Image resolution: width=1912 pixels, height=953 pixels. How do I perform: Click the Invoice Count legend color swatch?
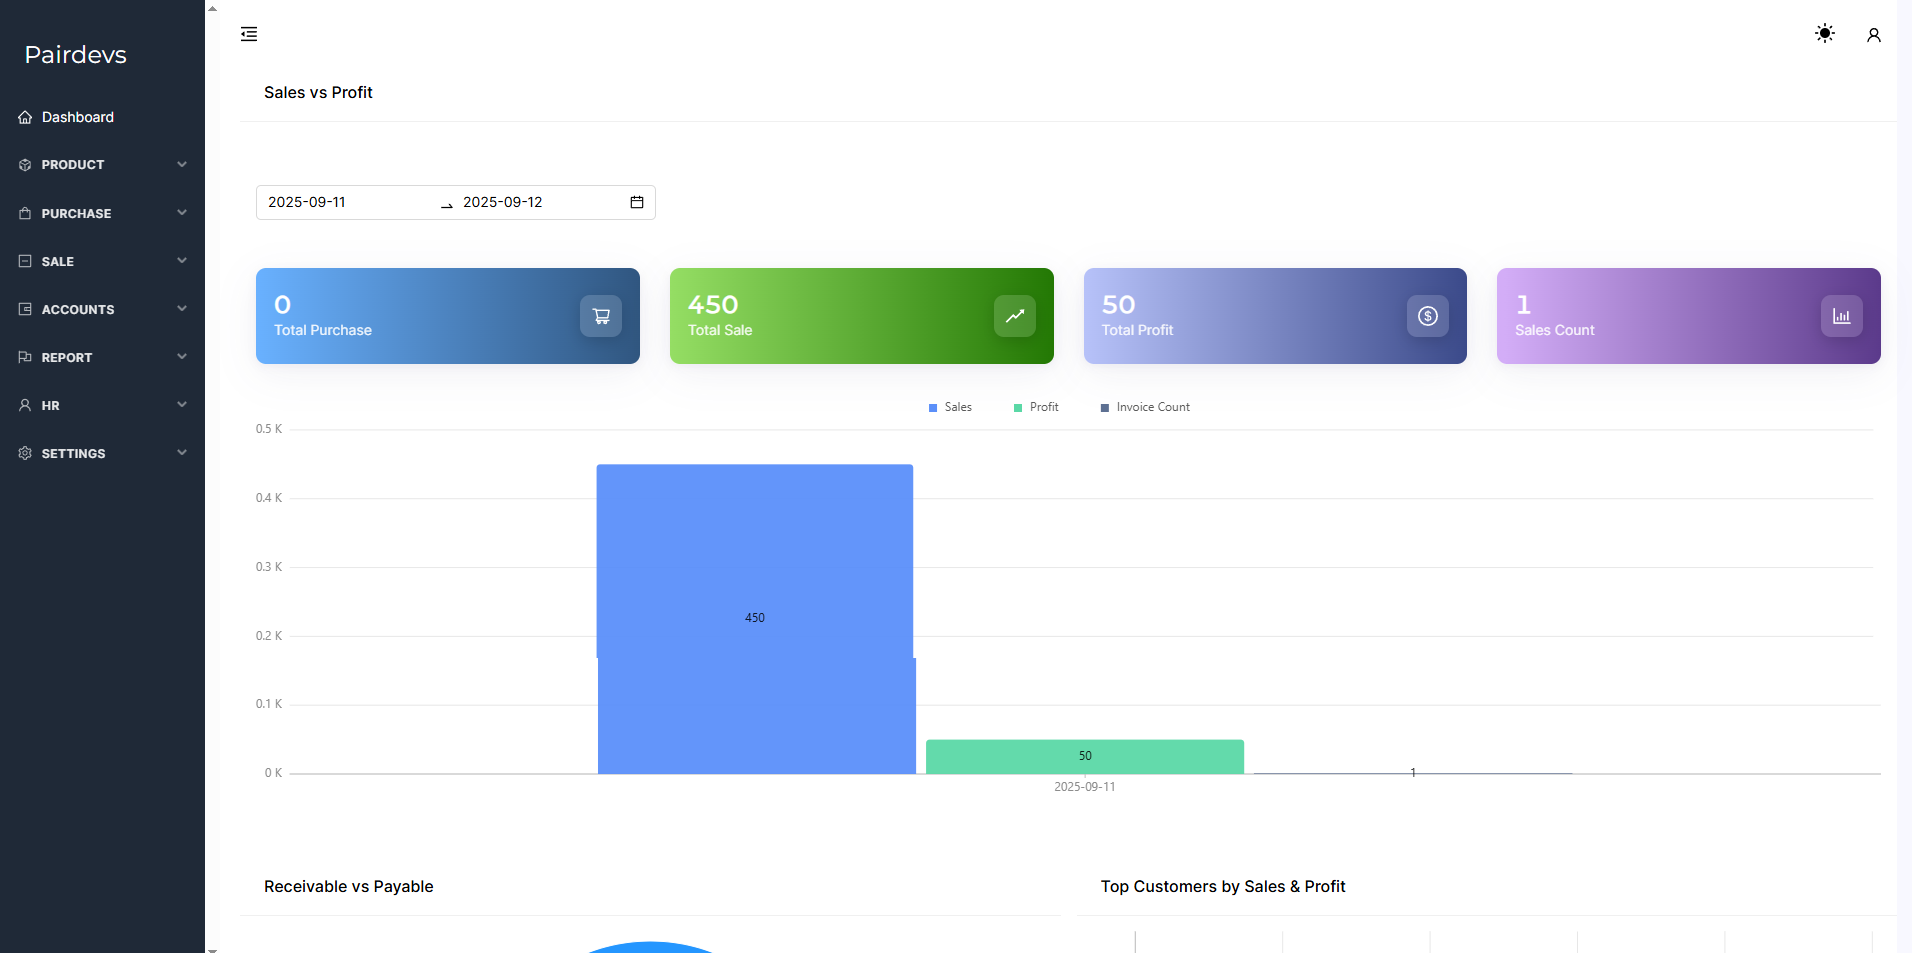click(1105, 408)
